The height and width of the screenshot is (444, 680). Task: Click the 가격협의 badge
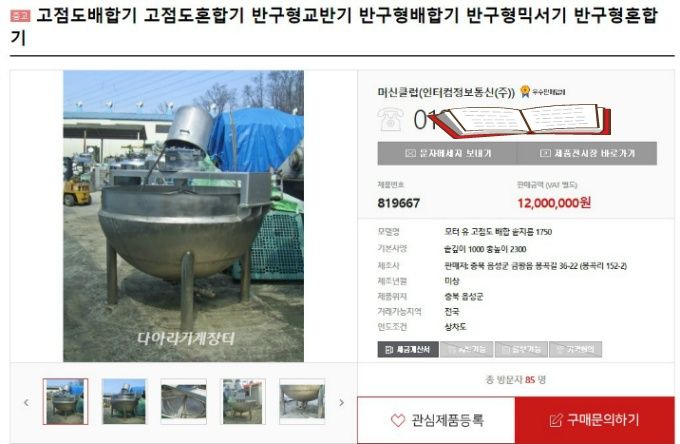(575, 349)
